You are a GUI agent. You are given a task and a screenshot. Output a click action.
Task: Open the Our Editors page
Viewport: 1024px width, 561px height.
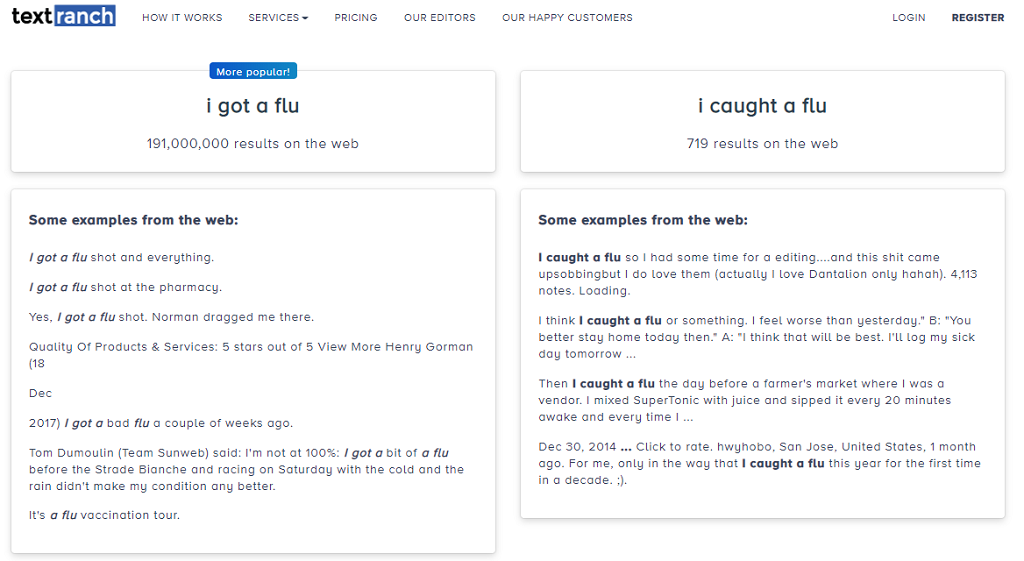(x=440, y=18)
